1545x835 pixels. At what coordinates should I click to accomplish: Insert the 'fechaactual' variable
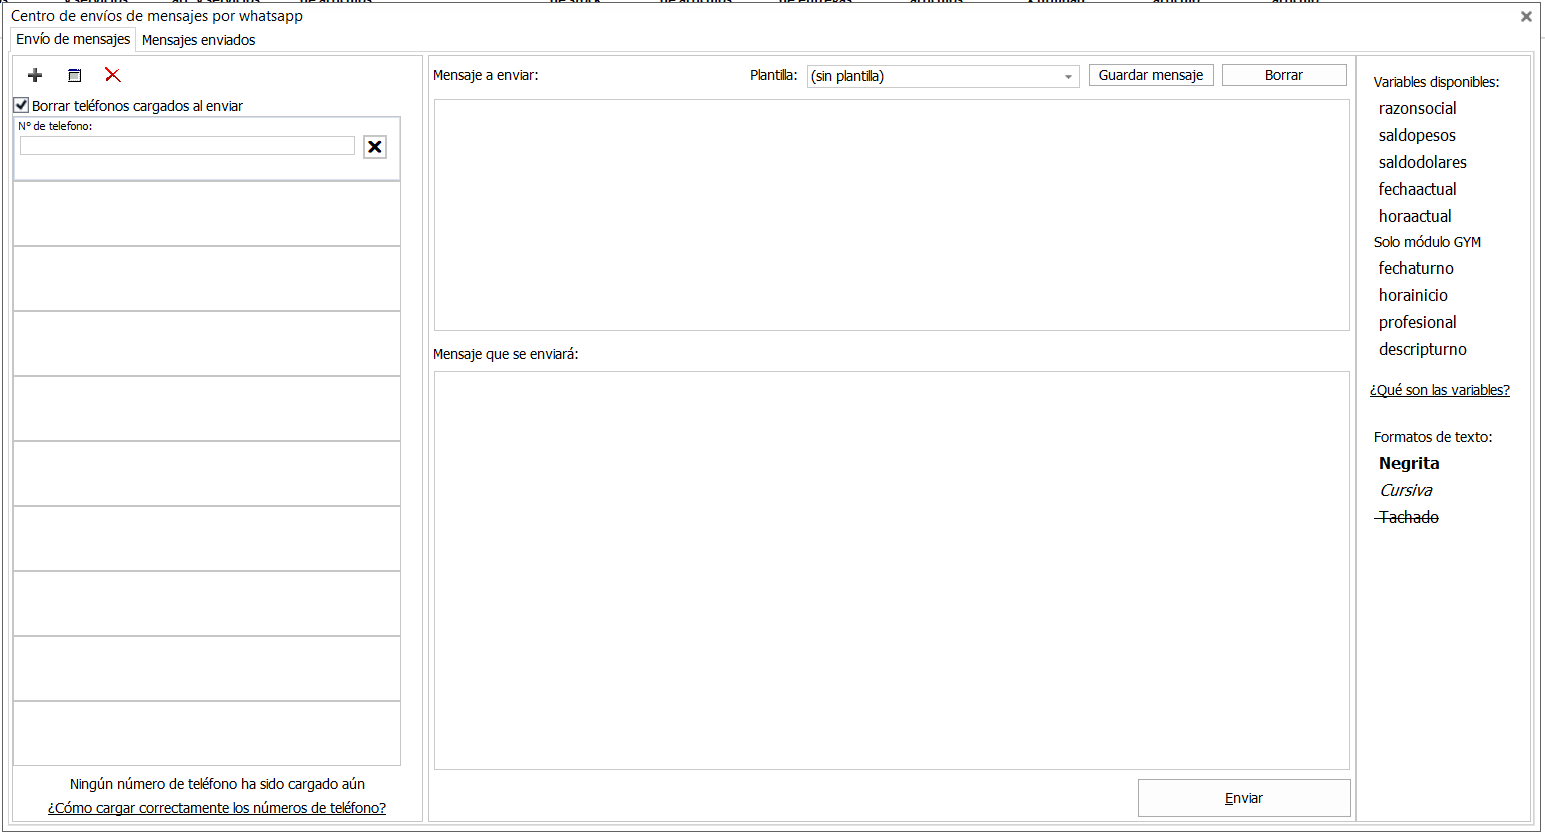tap(1417, 189)
